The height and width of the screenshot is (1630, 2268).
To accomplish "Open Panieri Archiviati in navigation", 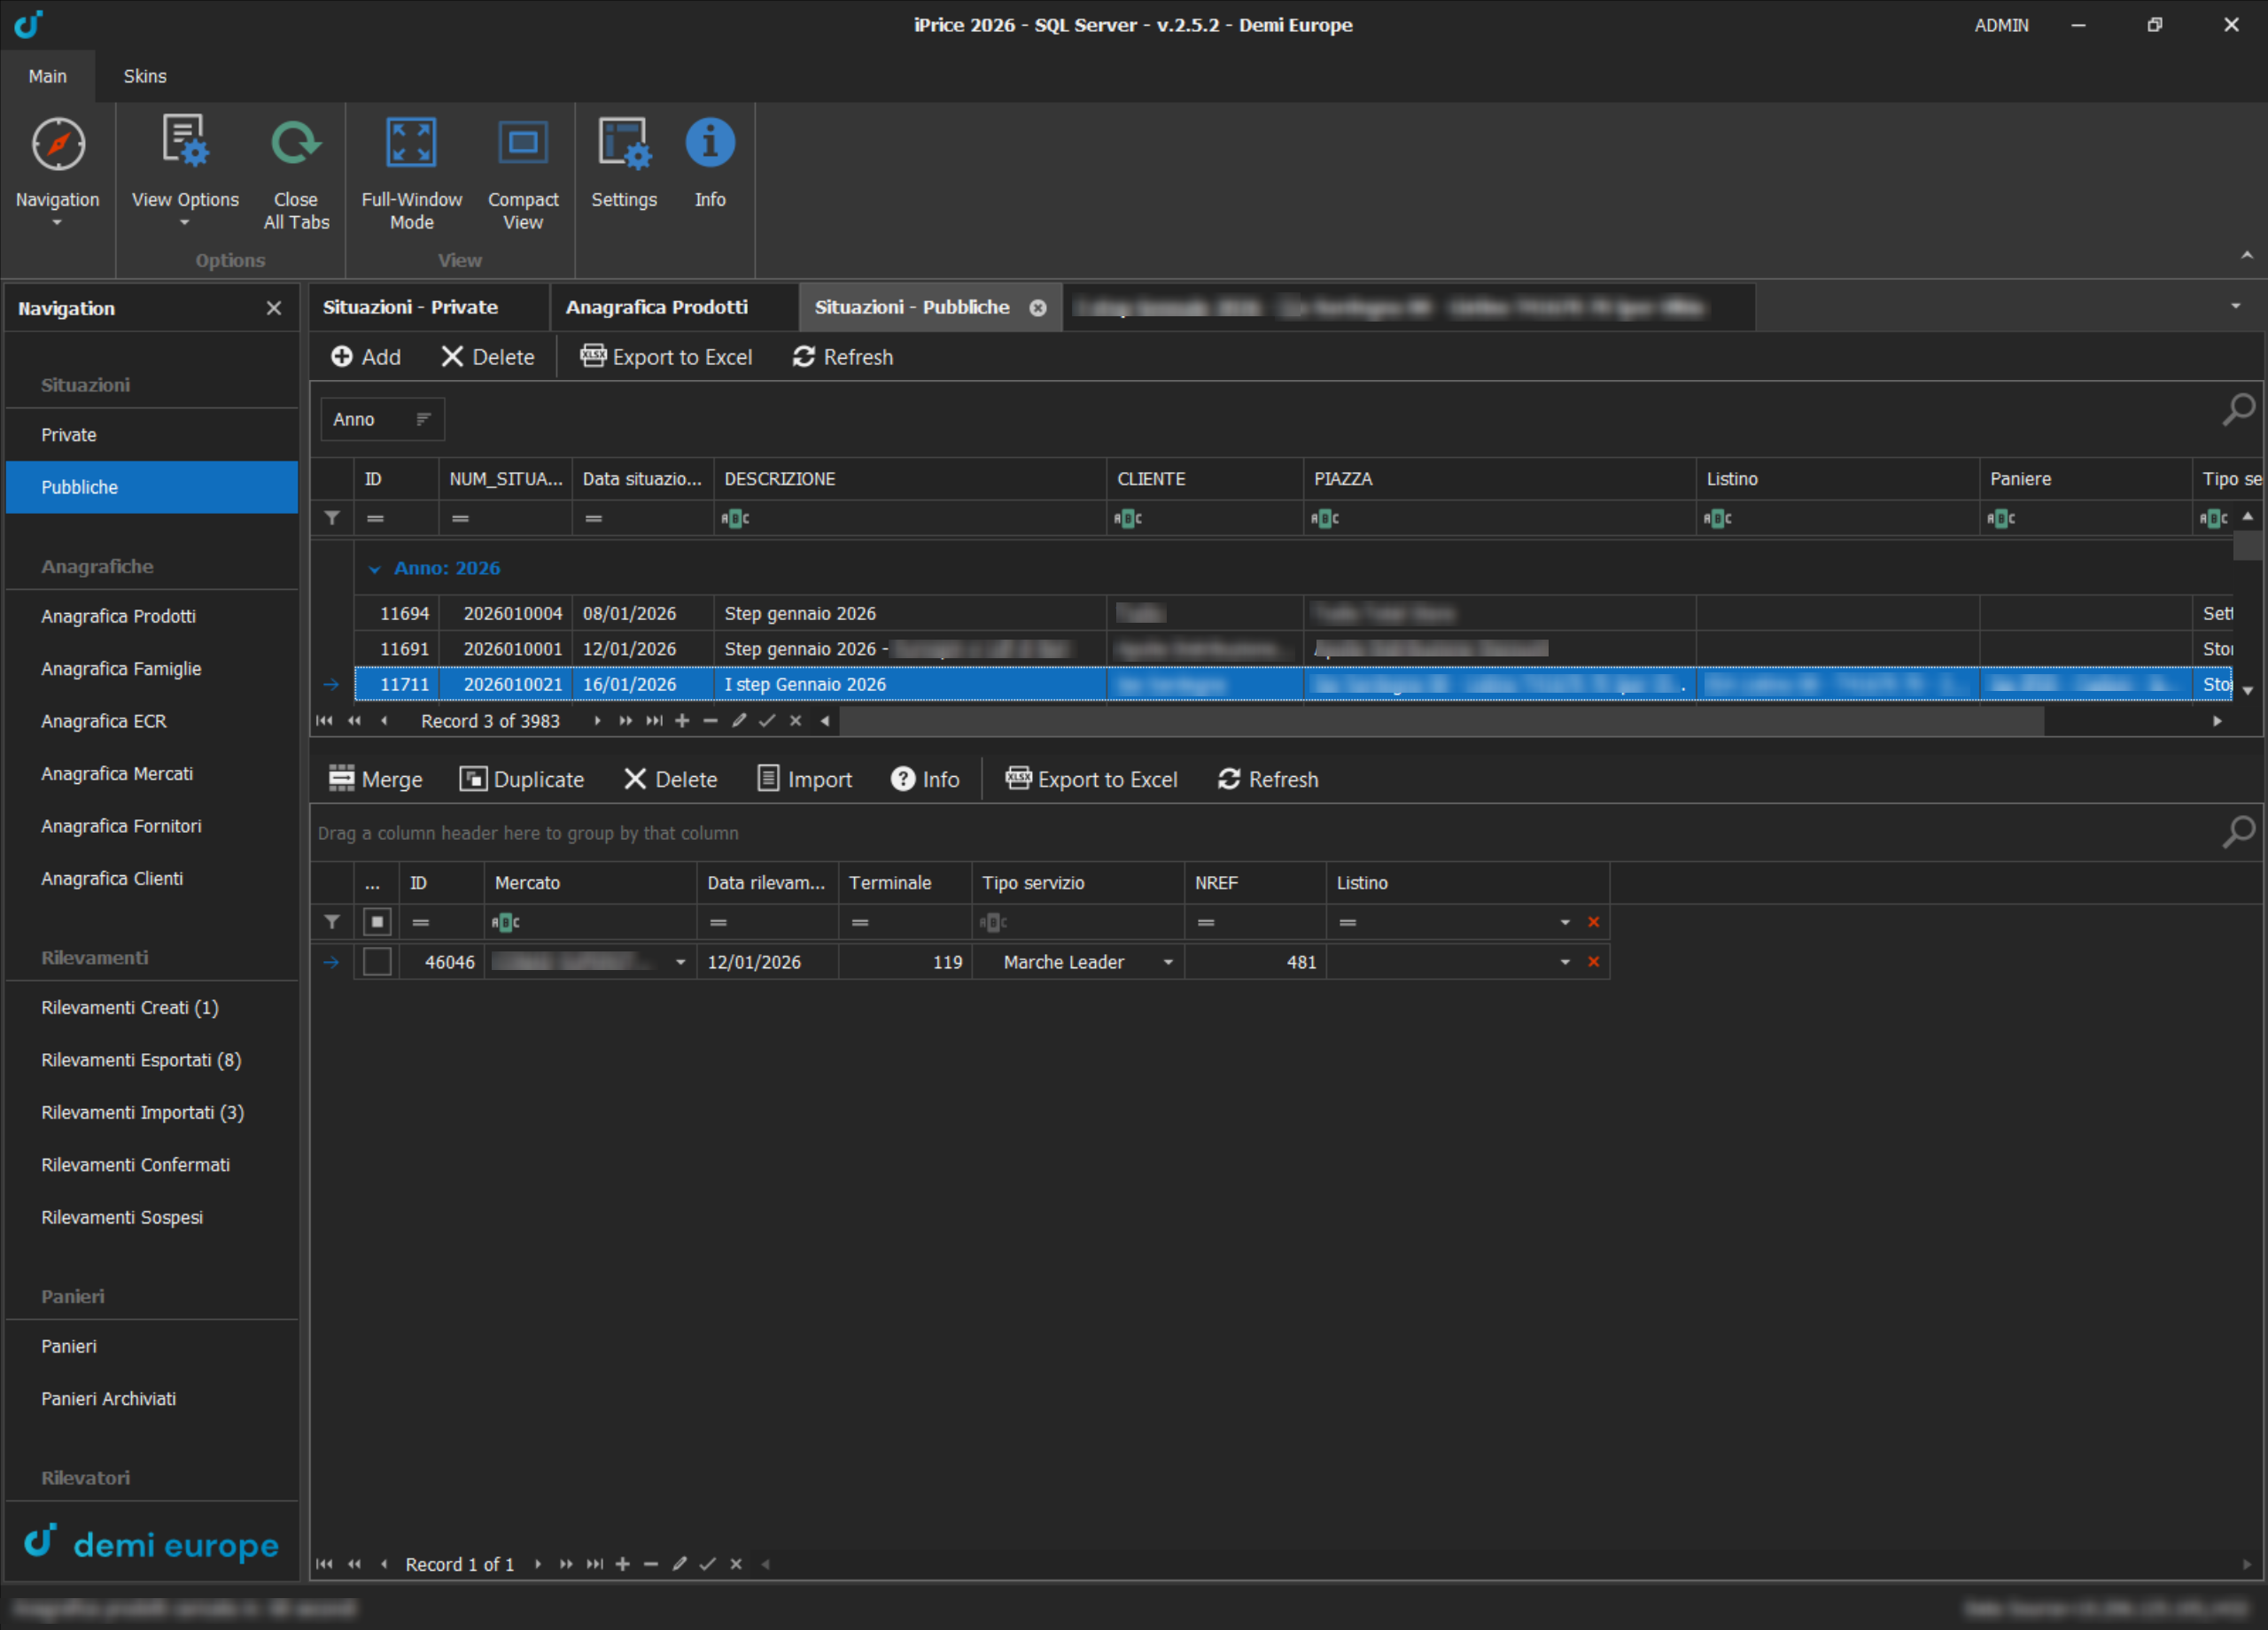I will (x=152, y=1398).
